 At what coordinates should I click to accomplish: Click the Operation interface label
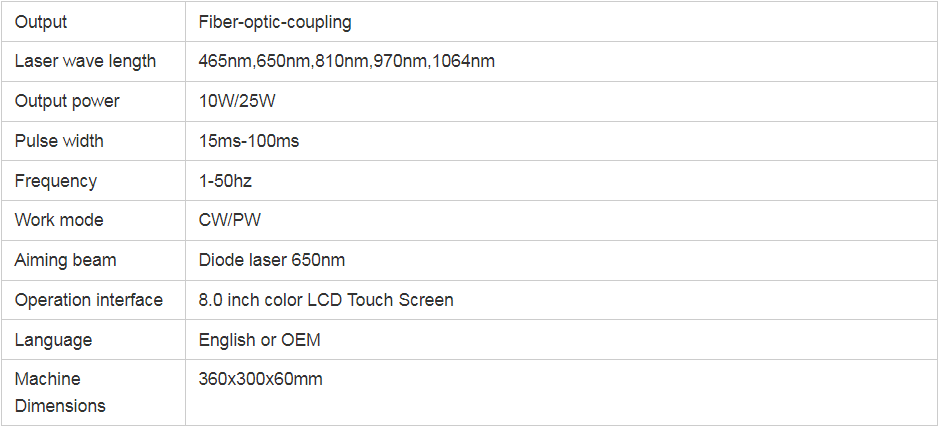coord(89,300)
